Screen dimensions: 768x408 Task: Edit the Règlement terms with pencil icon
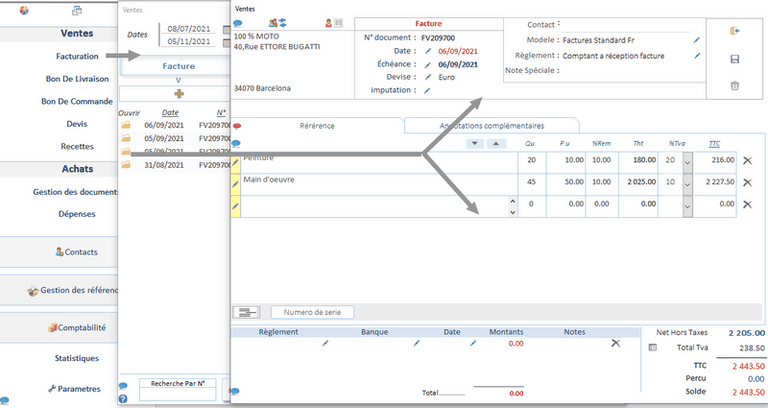696,56
